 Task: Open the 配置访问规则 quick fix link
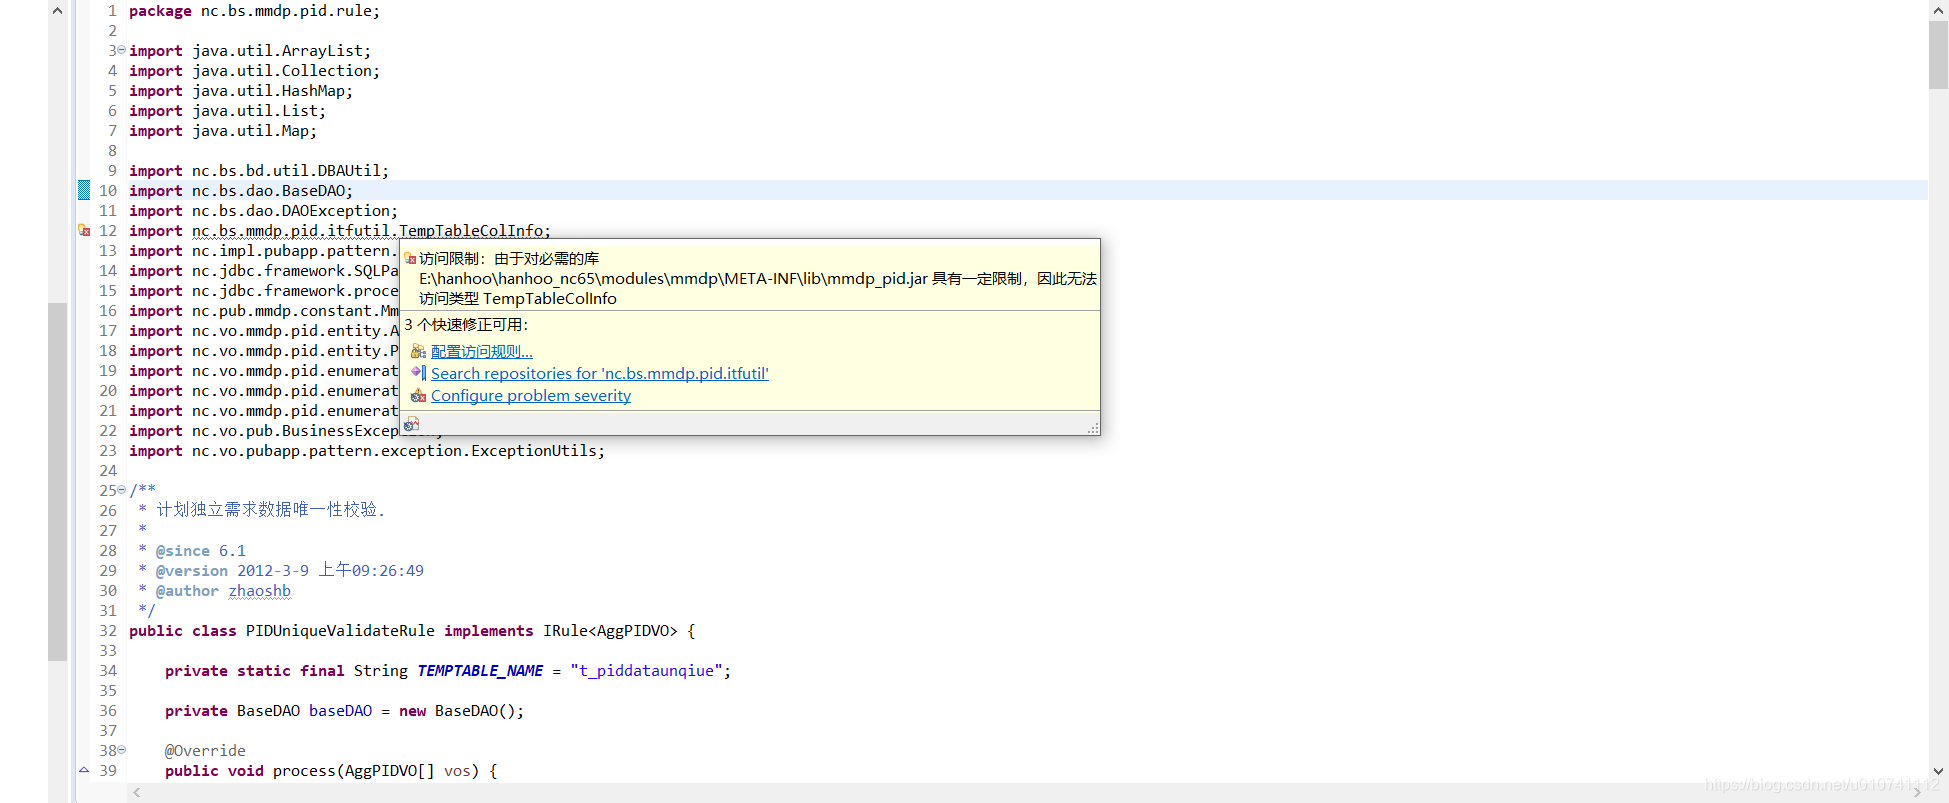(x=482, y=351)
